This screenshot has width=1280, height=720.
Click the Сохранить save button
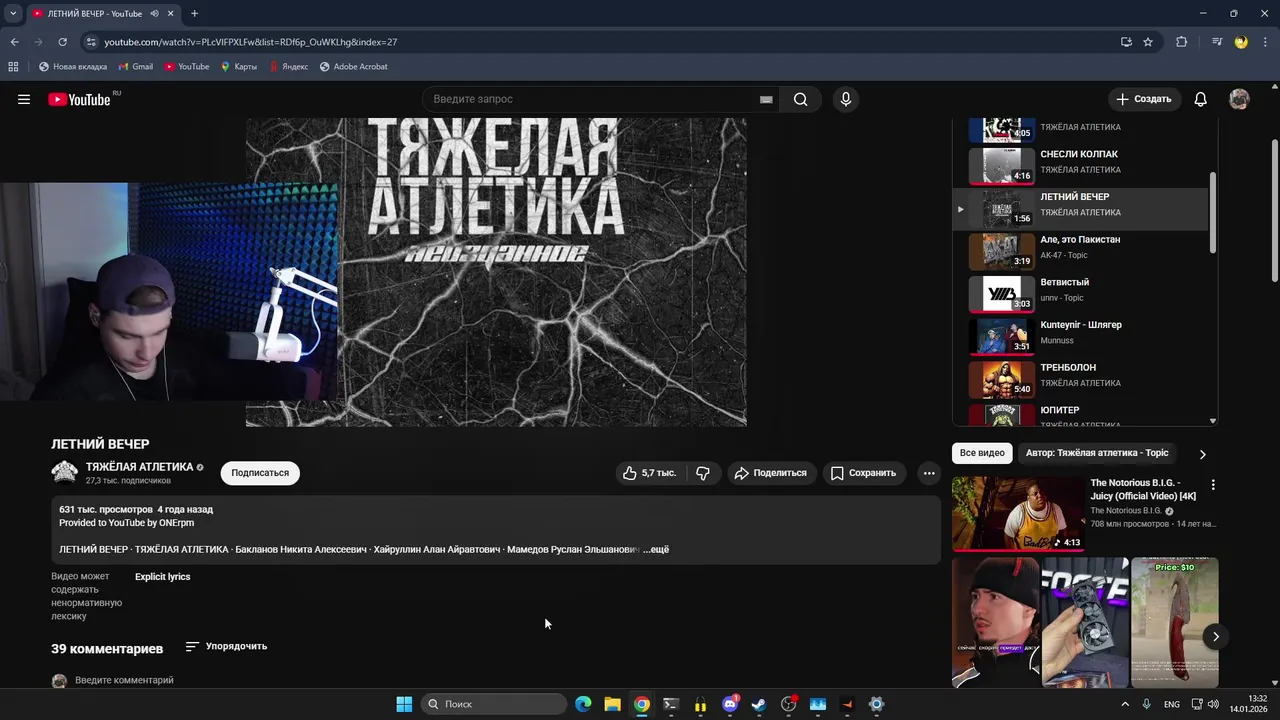(863, 473)
